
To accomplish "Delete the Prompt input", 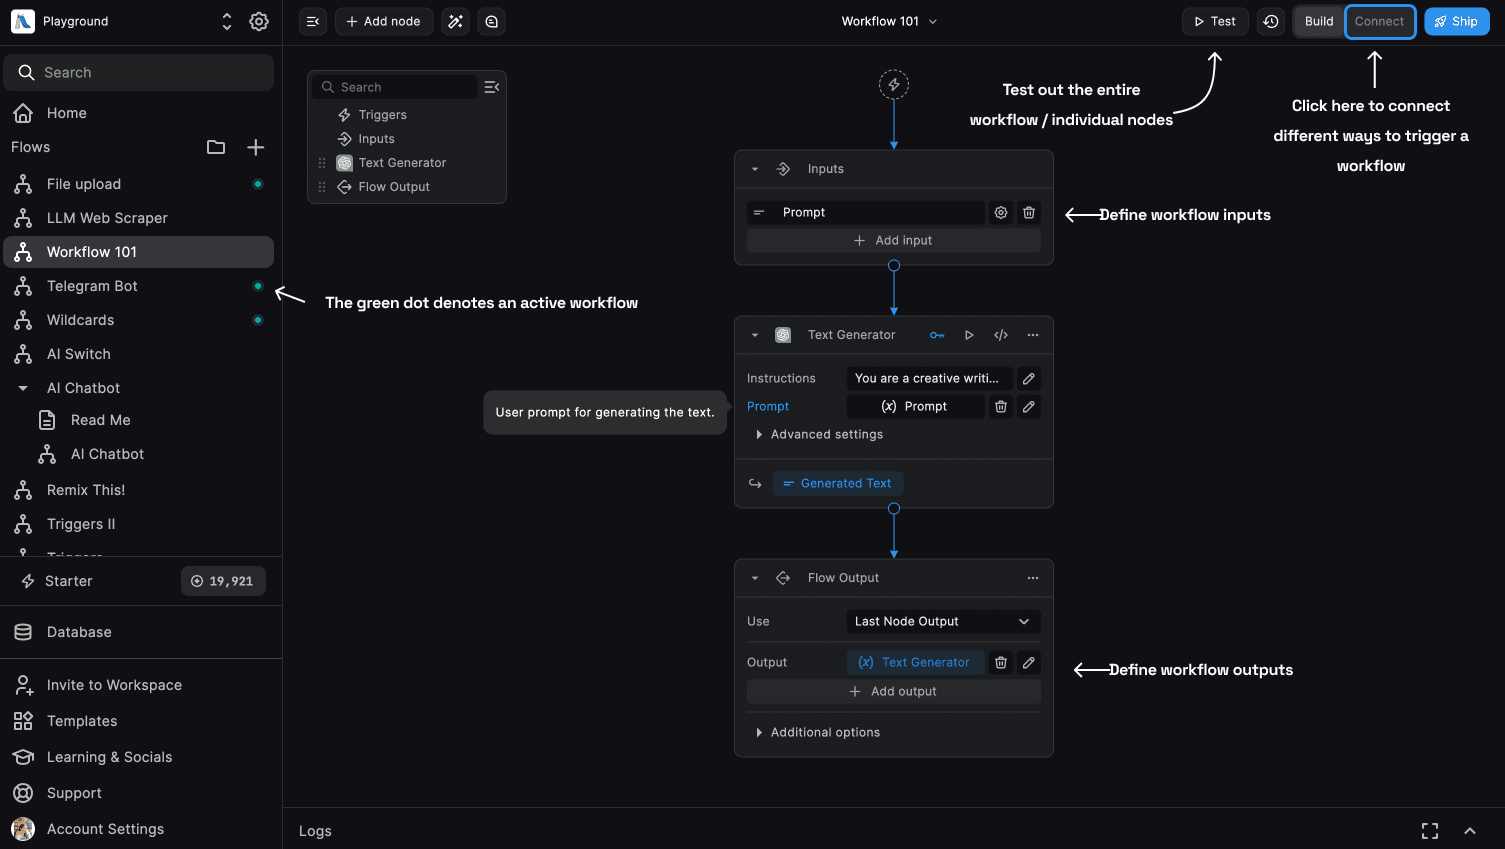I will 1029,212.
